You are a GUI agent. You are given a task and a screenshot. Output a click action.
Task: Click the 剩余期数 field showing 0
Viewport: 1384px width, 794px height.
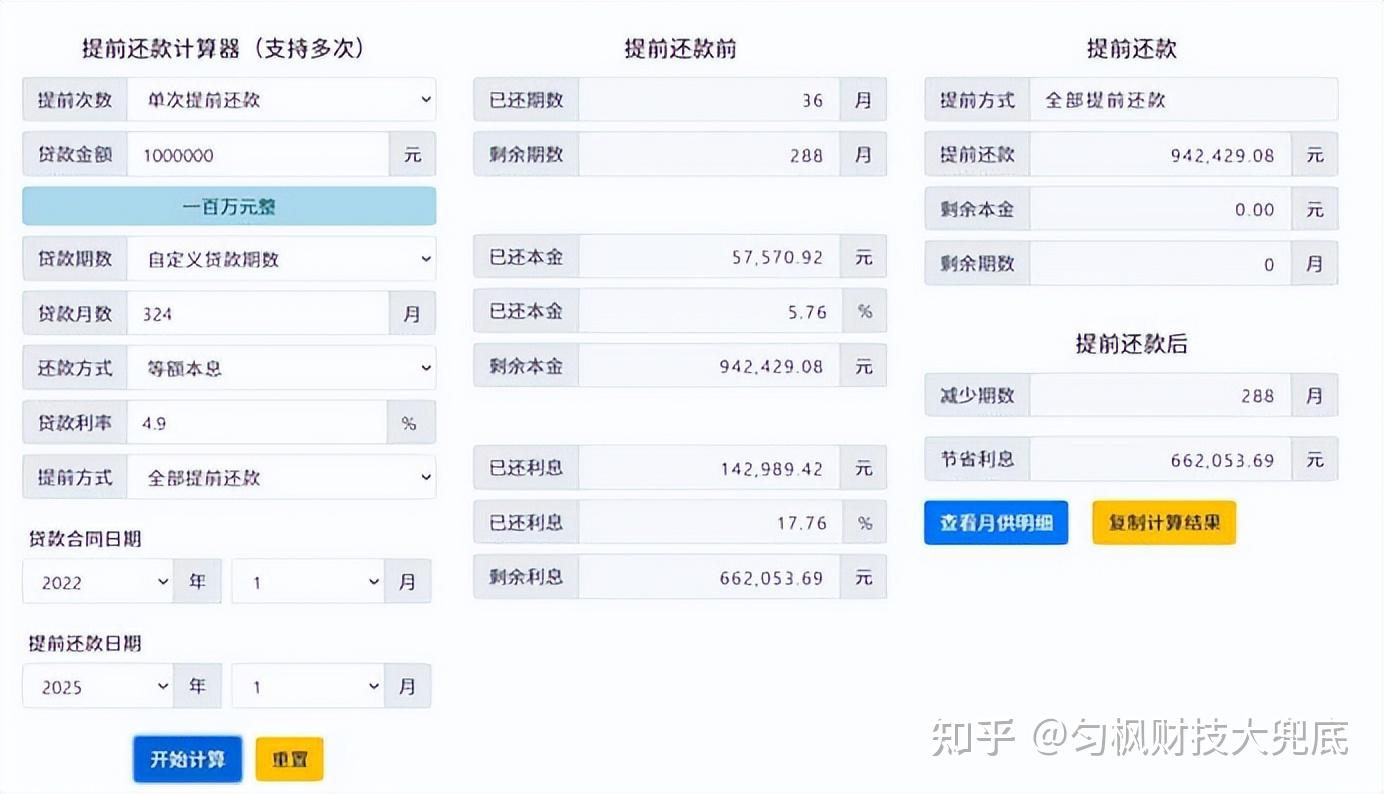(x=1161, y=264)
